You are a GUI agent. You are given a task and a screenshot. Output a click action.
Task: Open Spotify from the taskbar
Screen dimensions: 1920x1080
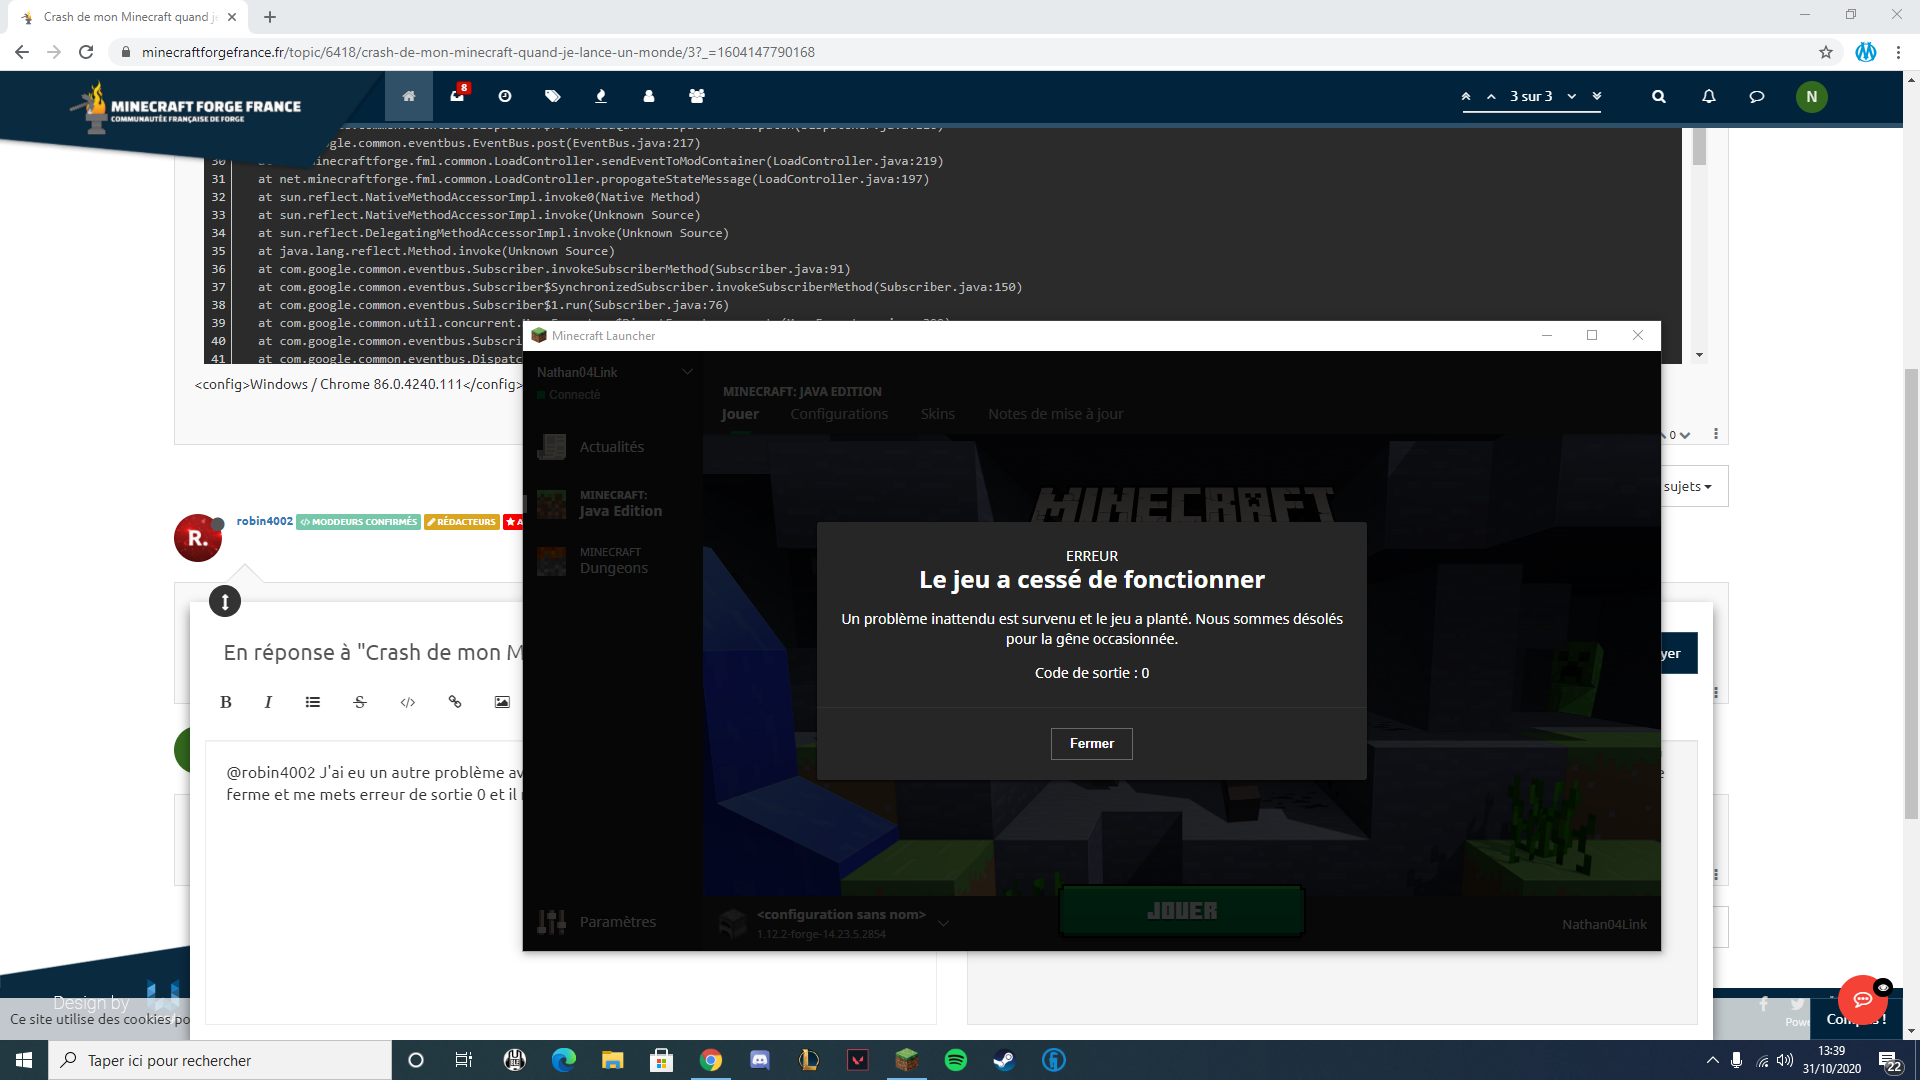(x=955, y=1060)
